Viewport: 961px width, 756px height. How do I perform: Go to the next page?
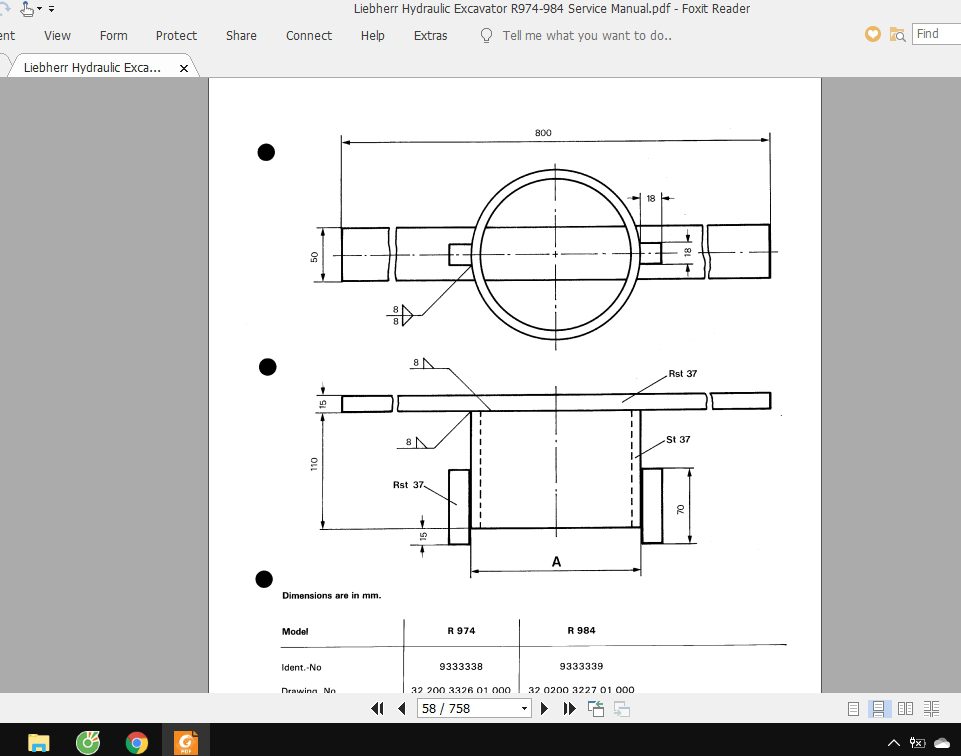coord(545,708)
